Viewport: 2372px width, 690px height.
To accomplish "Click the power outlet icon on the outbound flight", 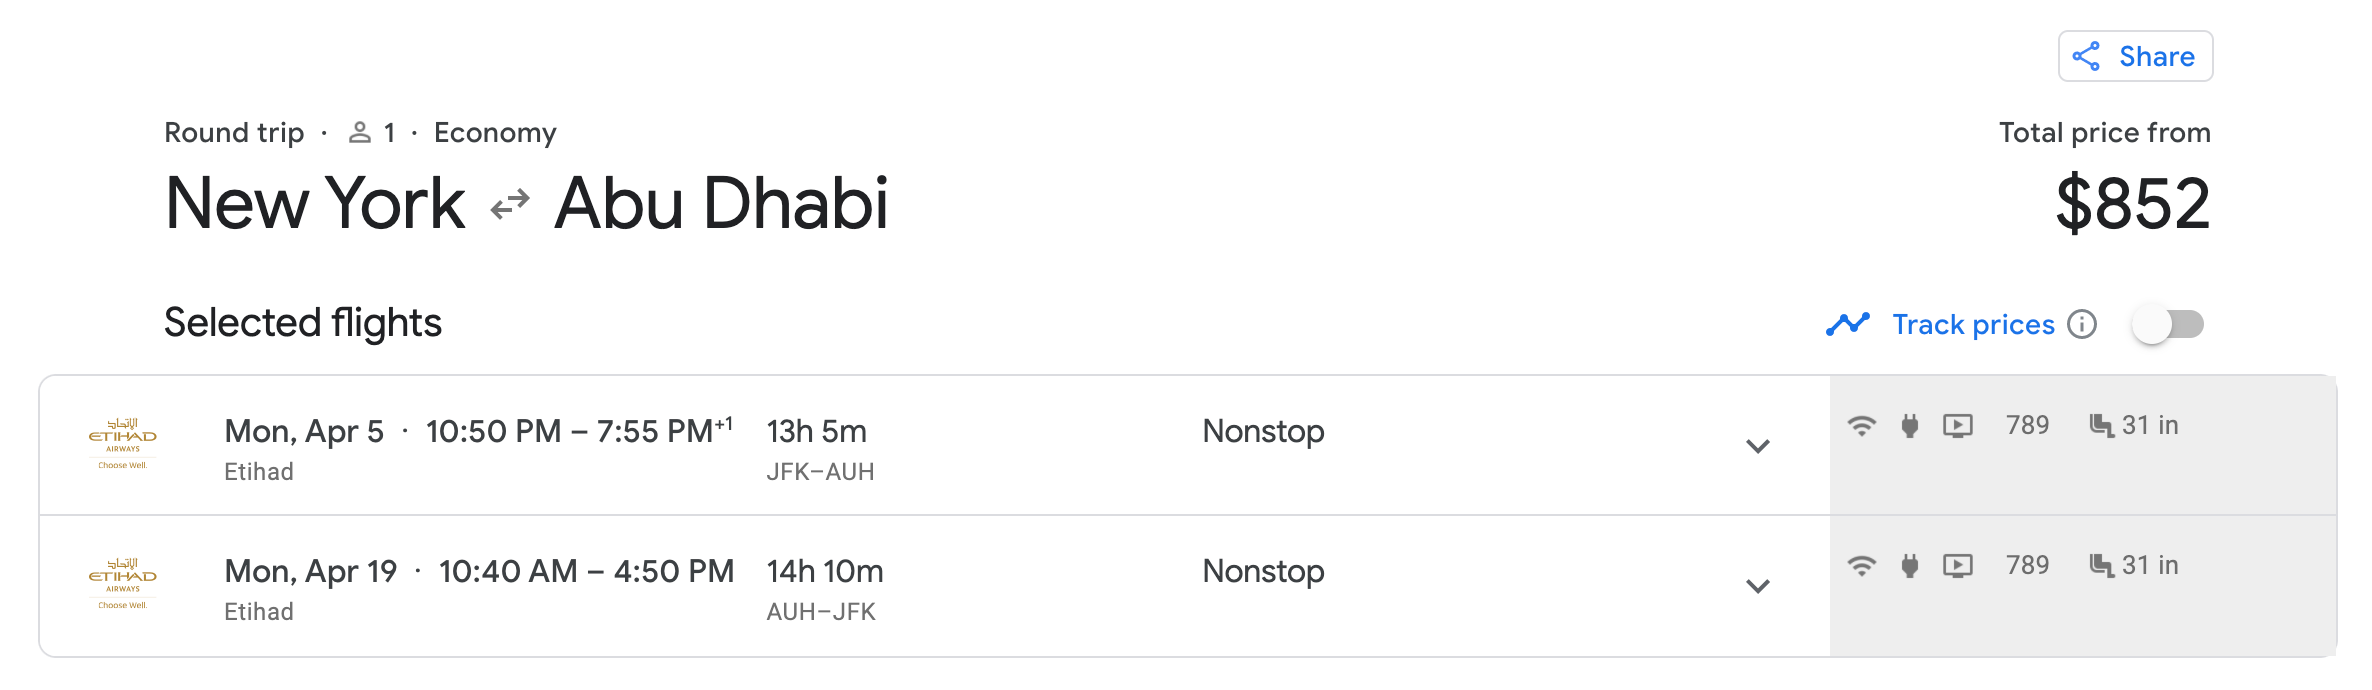I will 1910,426.
